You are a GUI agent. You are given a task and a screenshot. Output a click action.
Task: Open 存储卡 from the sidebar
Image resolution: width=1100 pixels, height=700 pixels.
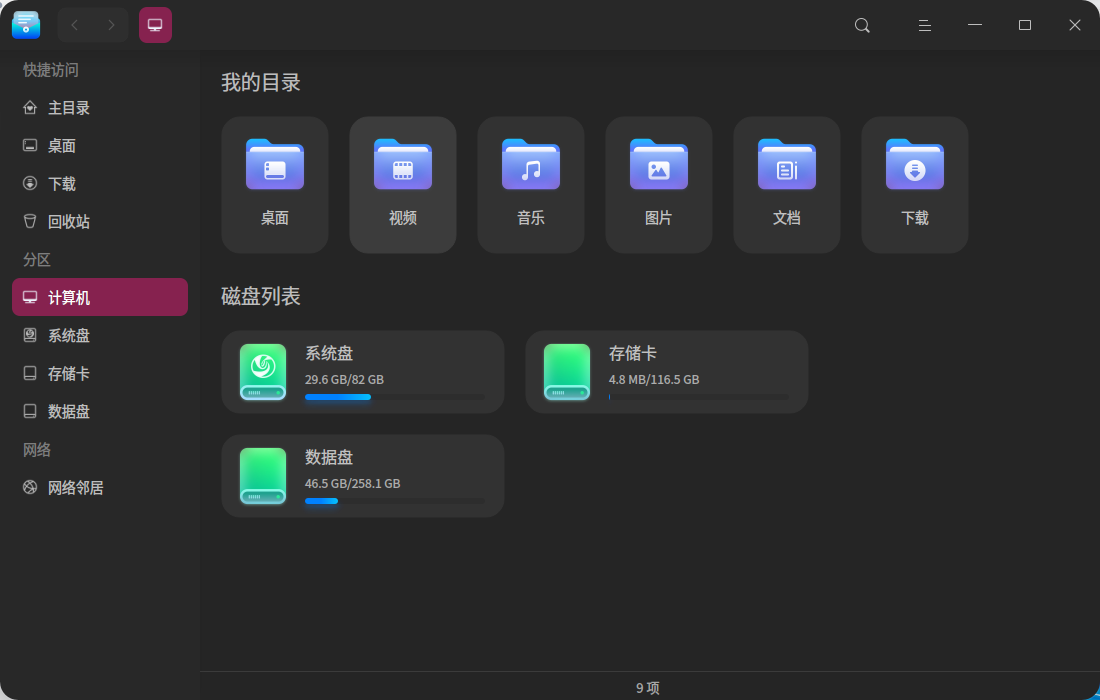click(x=100, y=373)
